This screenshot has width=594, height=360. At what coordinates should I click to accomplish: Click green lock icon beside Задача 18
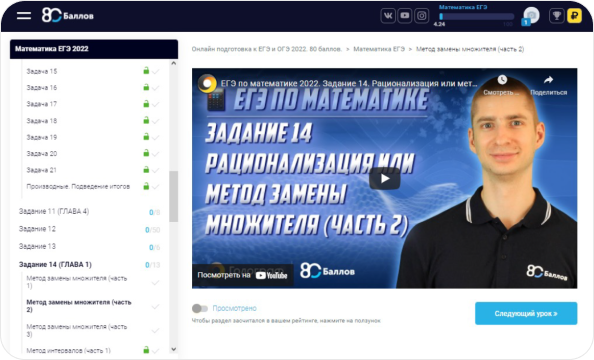pyautogui.click(x=146, y=120)
